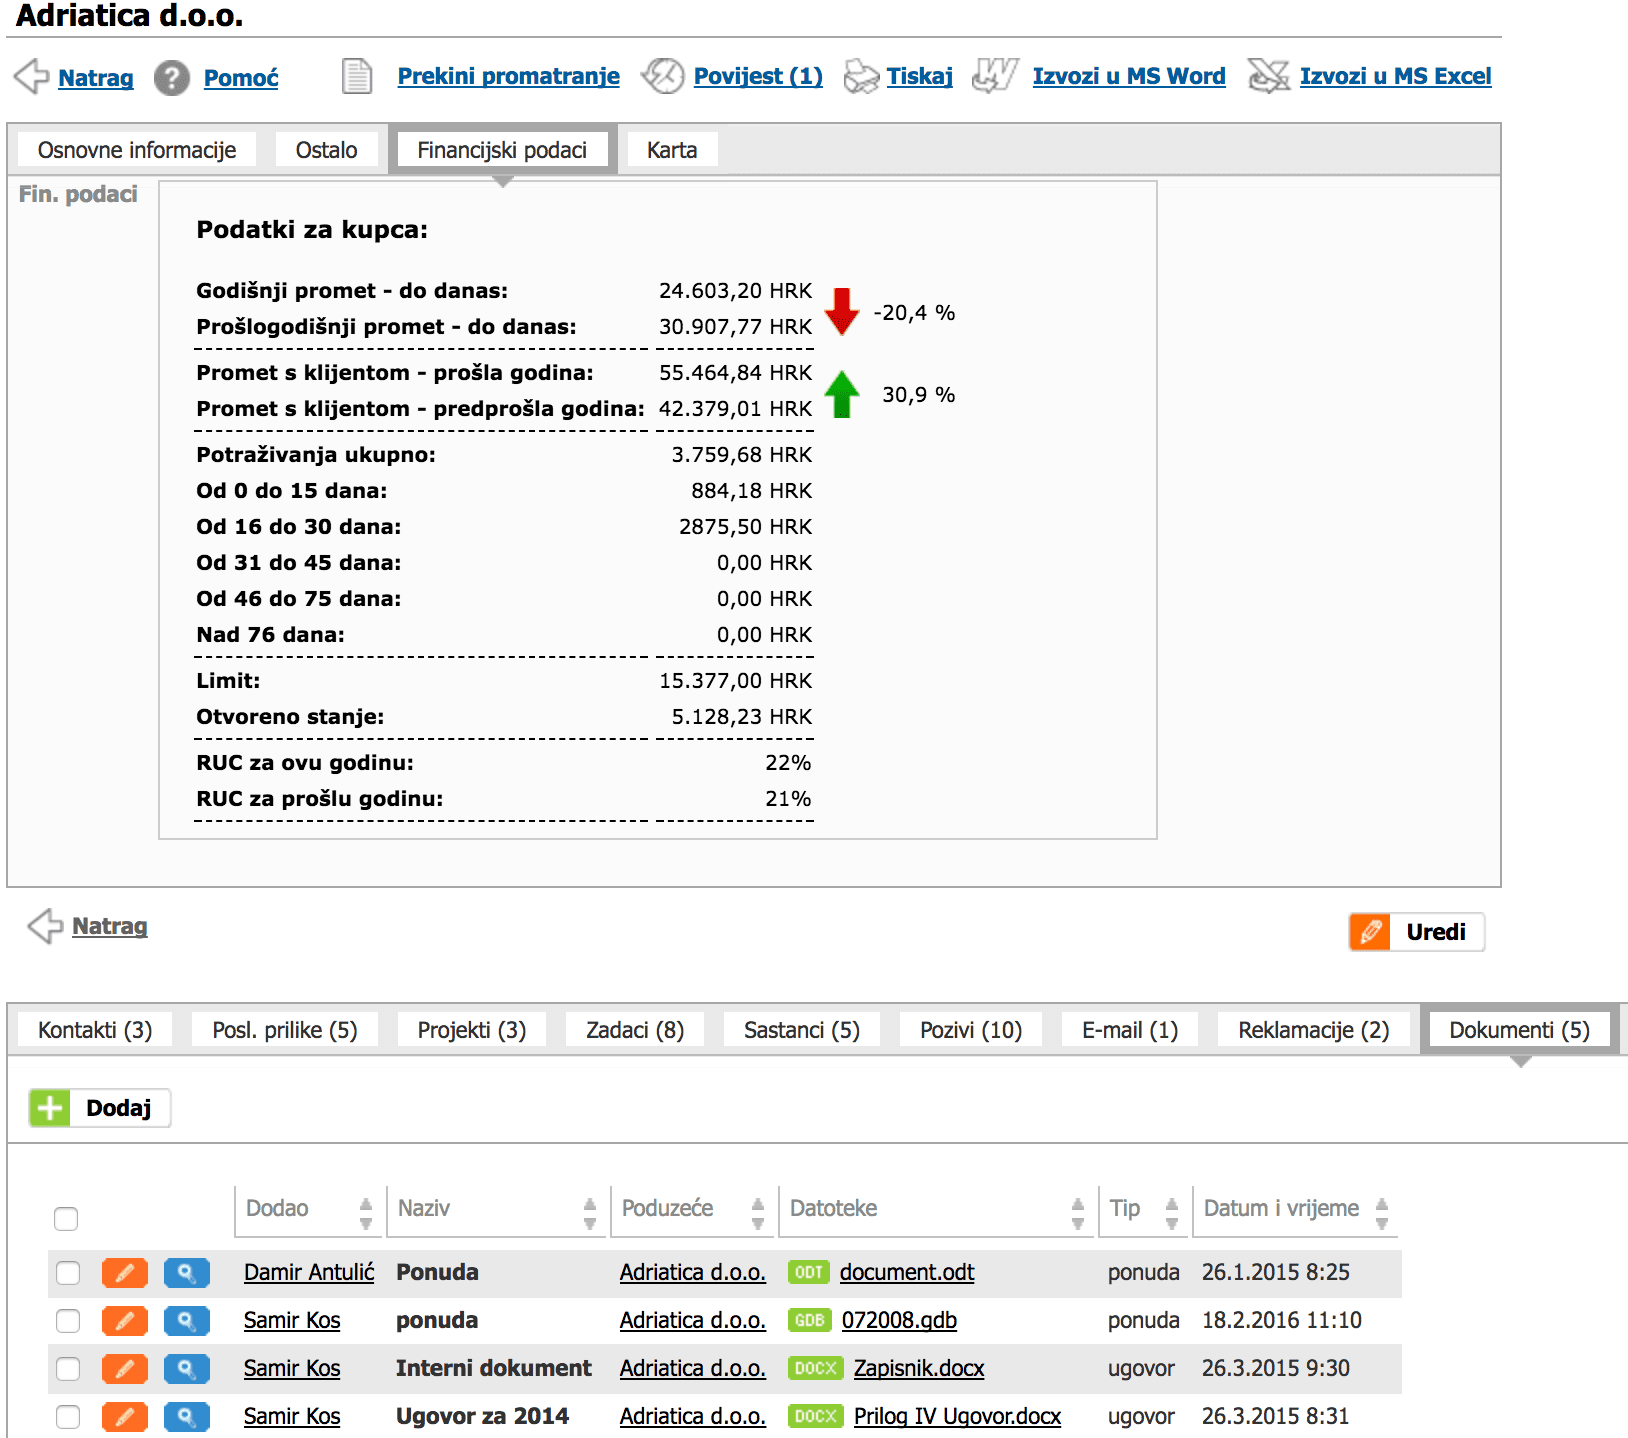
Task: Check the checkbox for the Ugovor za 2014 row
Action: [68, 1416]
